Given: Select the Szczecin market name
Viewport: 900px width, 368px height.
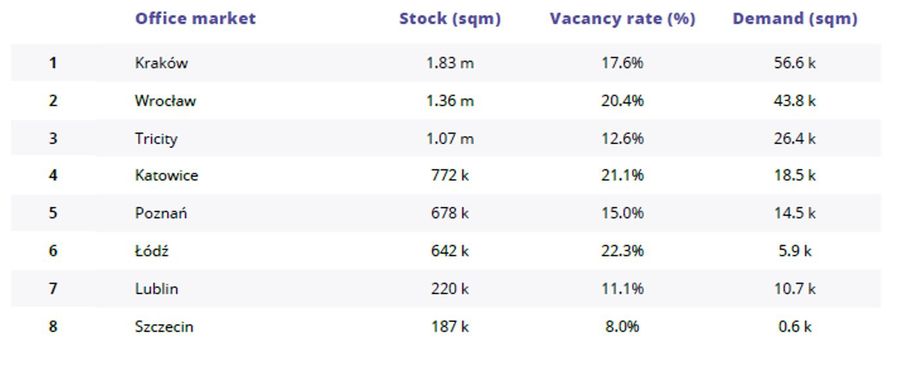Looking at the screenshot, I should pos(164,327).
